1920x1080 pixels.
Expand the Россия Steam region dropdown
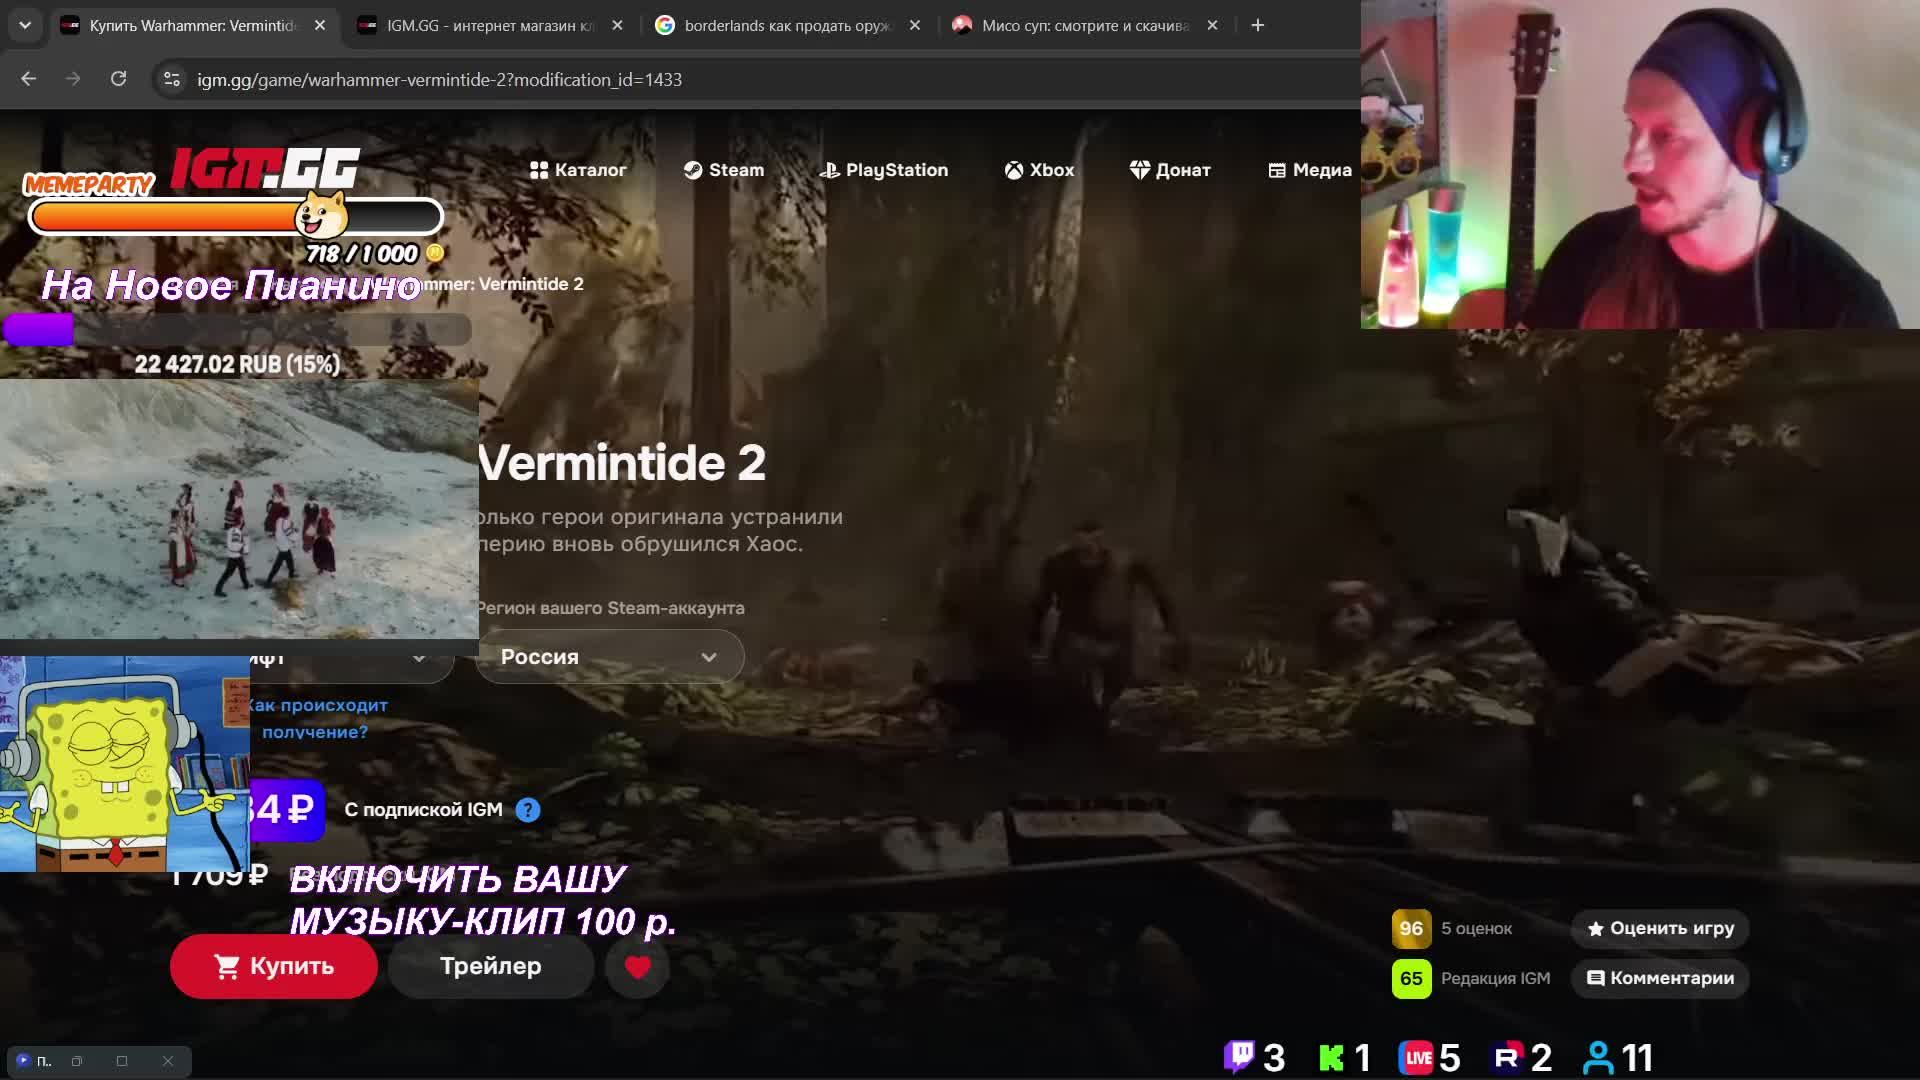point(610,657)
